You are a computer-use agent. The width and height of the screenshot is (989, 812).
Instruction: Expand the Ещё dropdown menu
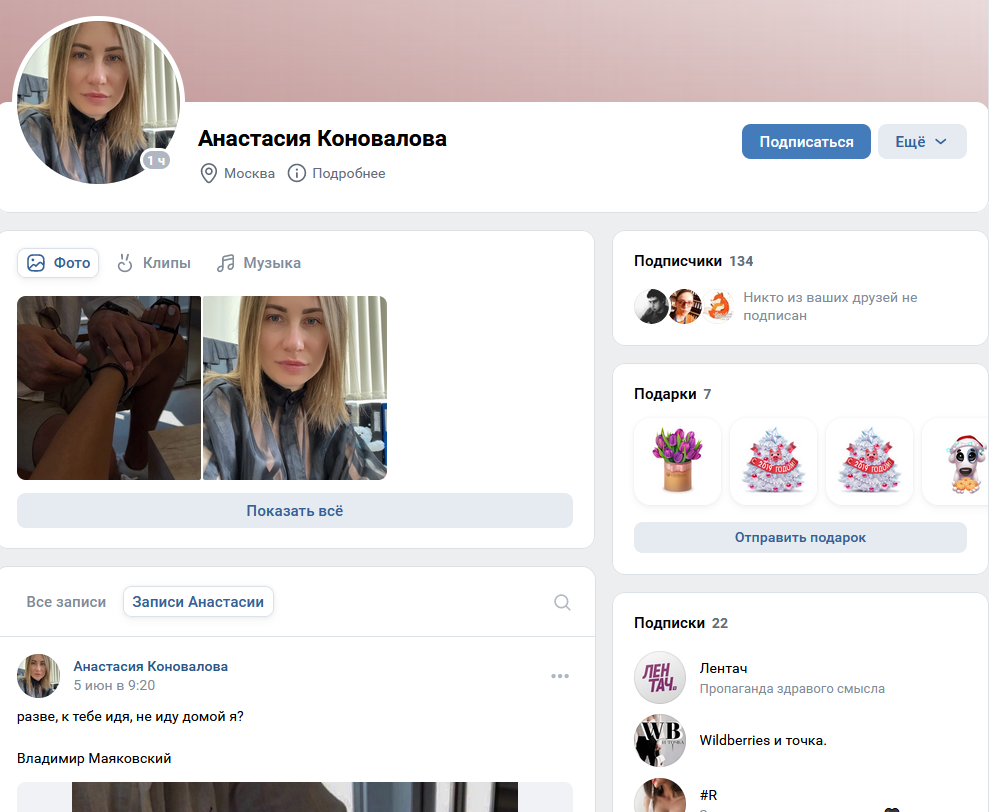pos(922,142)
